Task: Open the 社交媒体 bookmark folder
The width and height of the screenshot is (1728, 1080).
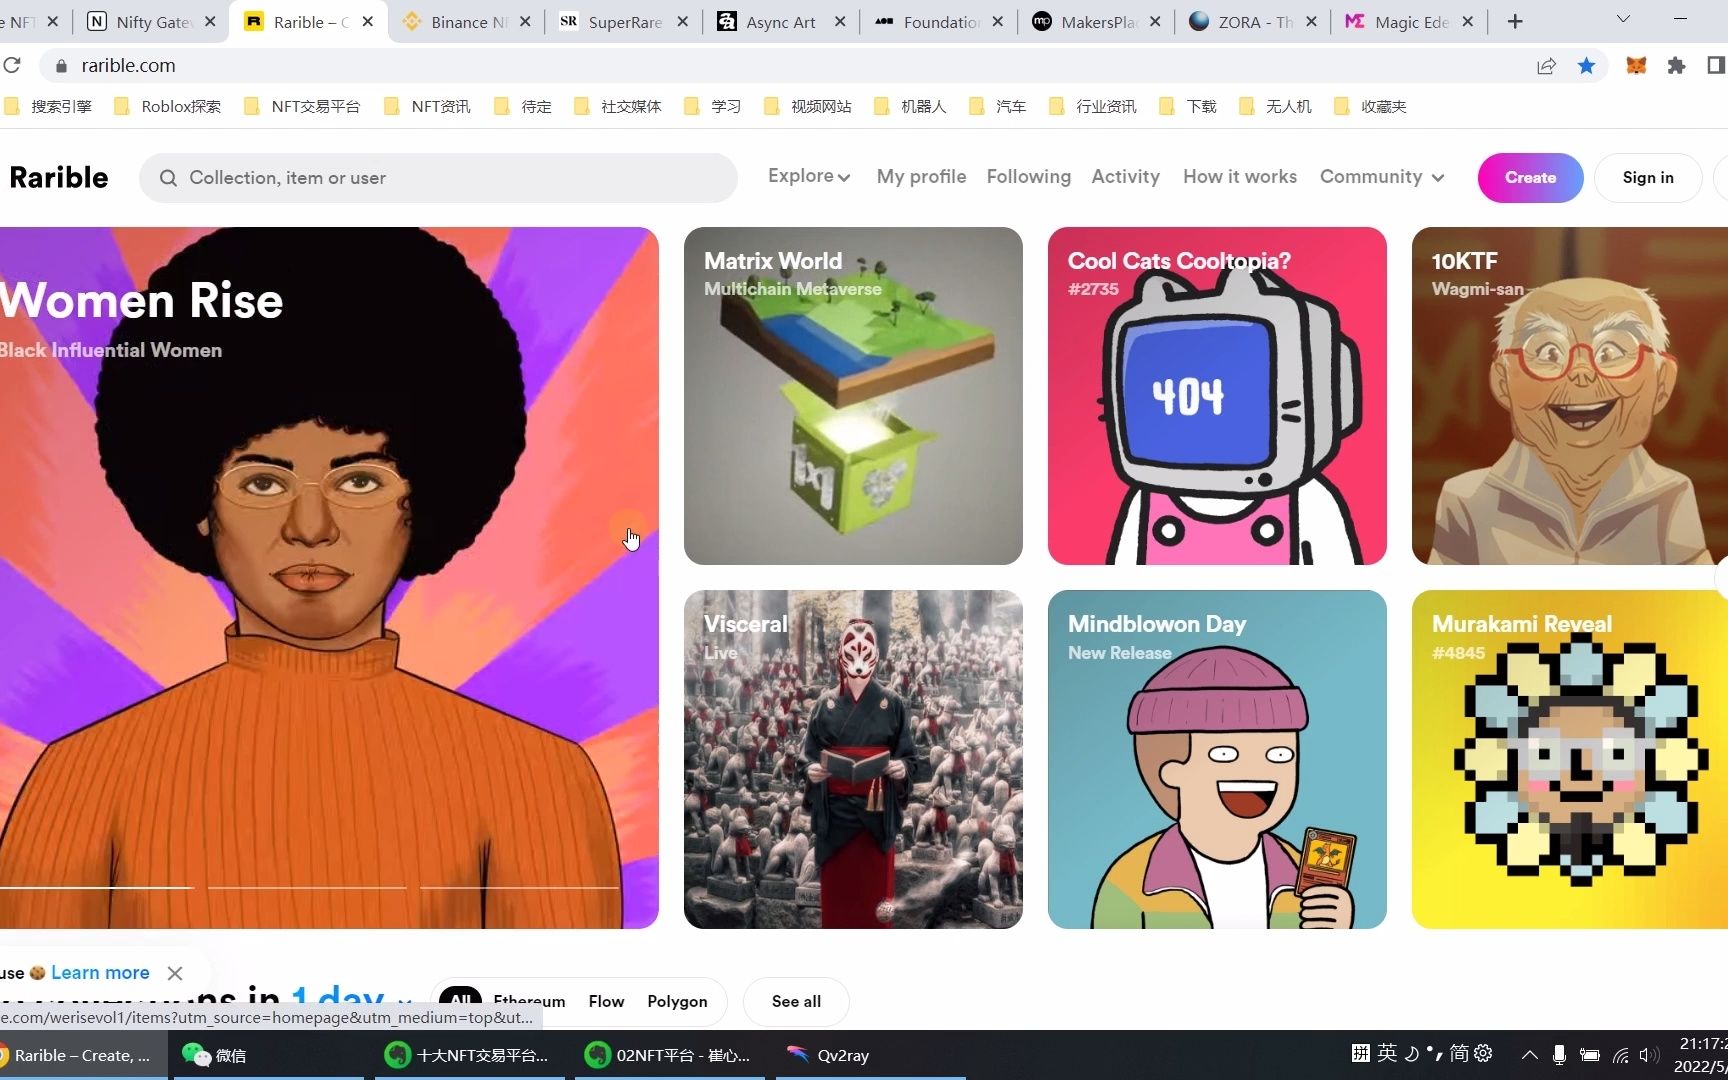Action: [618, 106]
